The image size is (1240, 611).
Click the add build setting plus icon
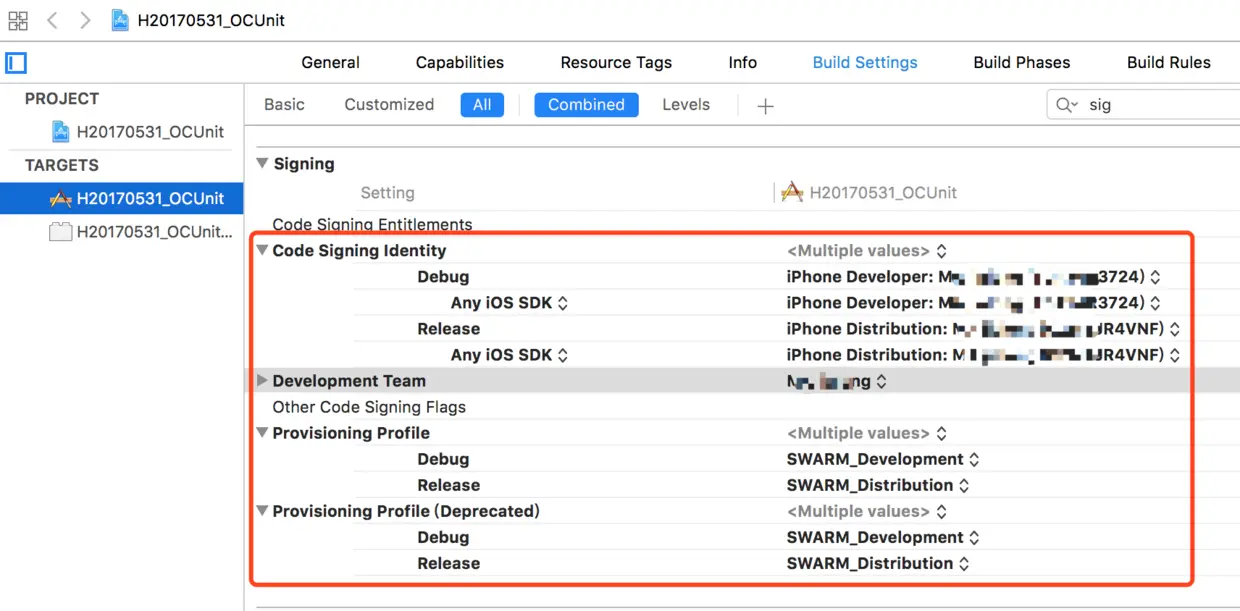765,105
